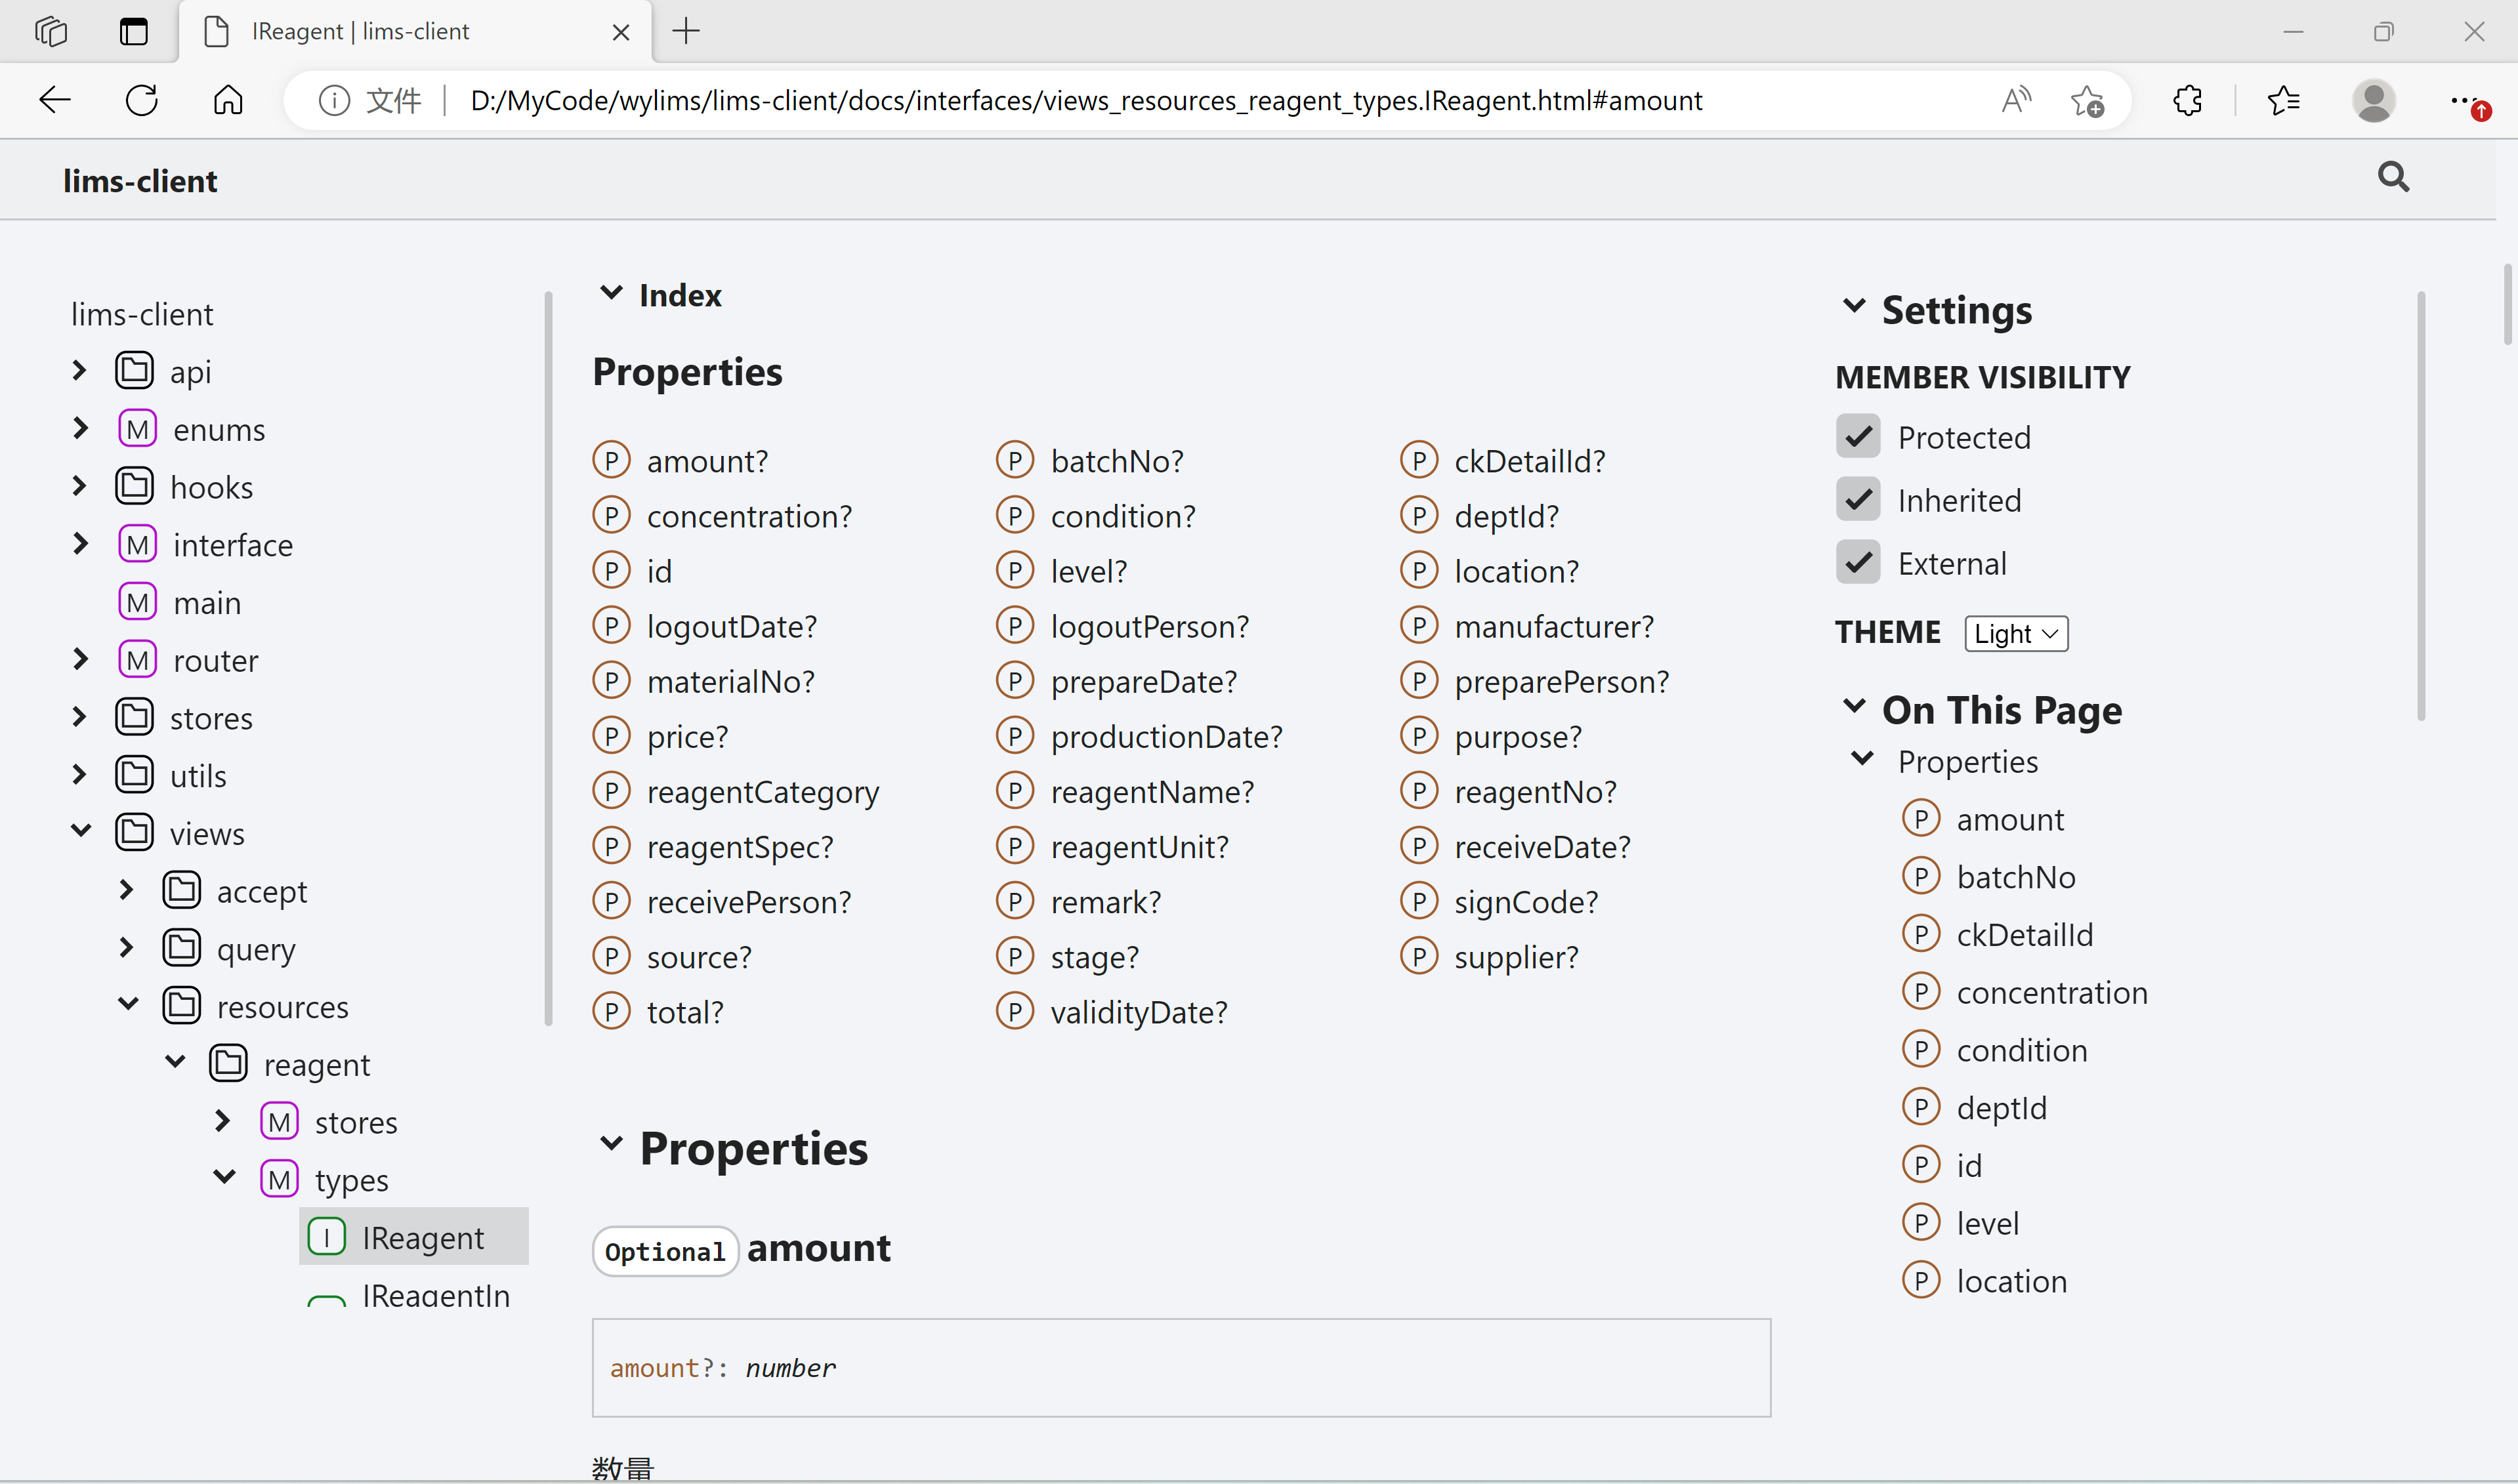The width and height of the screenshot is (2518, 1484).
Task: Open the batchNo? property link
Action: click(x=1117, y=459)
